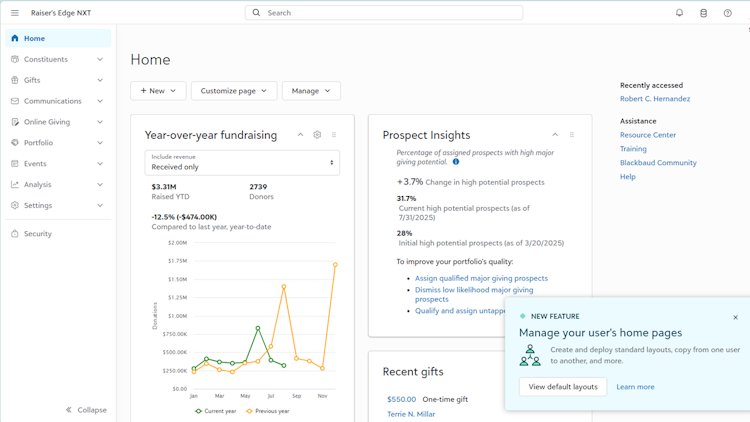This screenshot has height=422, width=750.
Task: Toggle Current year series in chart legend
Action: click(216, 411)
